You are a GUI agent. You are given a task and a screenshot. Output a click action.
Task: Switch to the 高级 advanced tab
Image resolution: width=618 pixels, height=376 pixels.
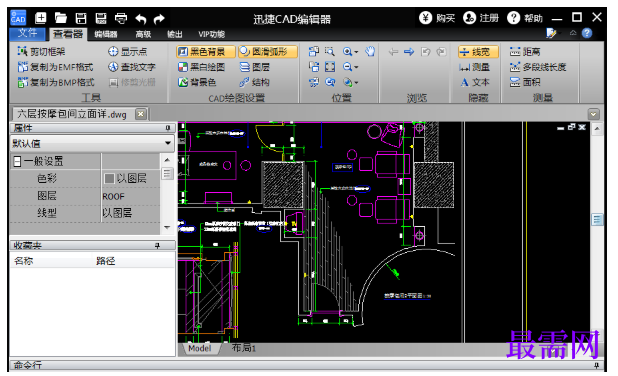click(x=143, y=34)
